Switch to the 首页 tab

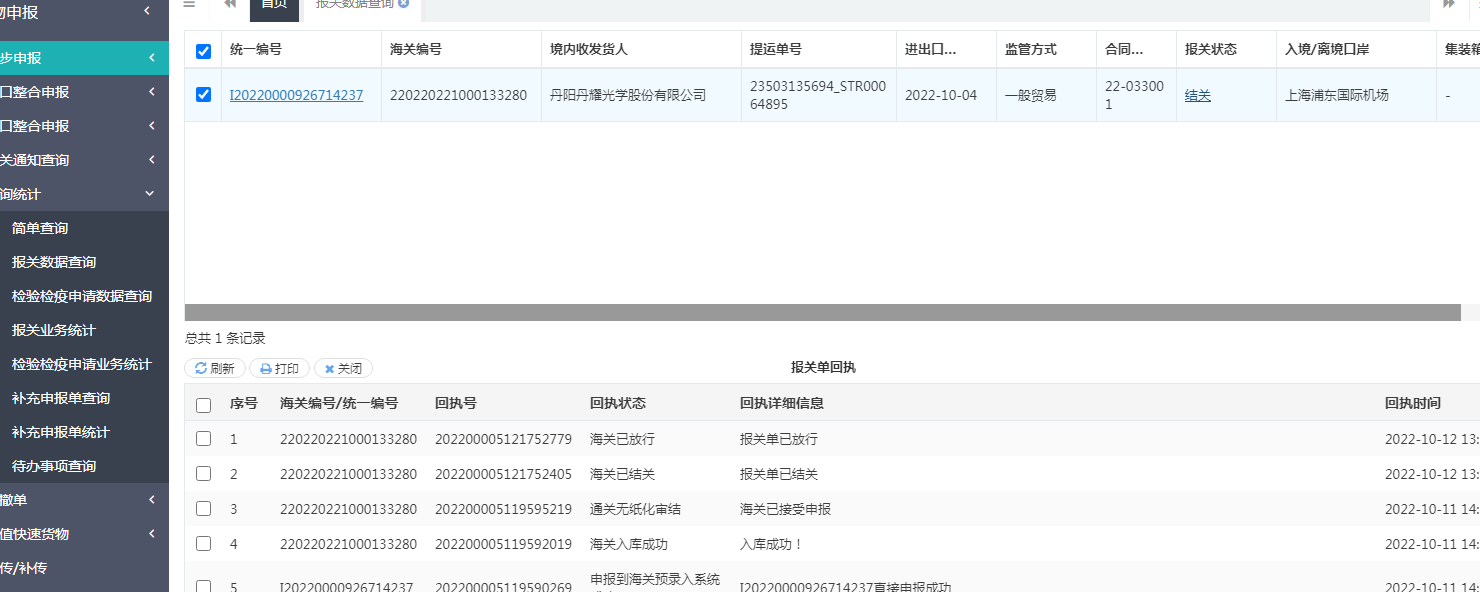(273, 4)
